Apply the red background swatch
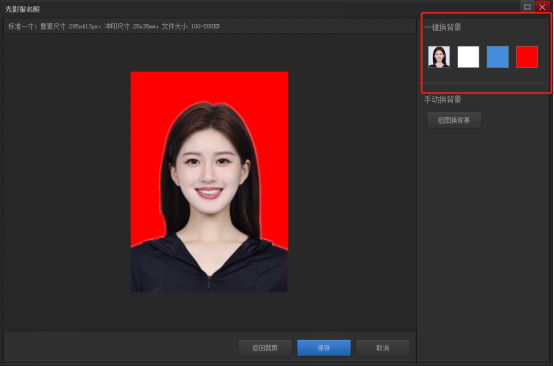 (527, 57)
